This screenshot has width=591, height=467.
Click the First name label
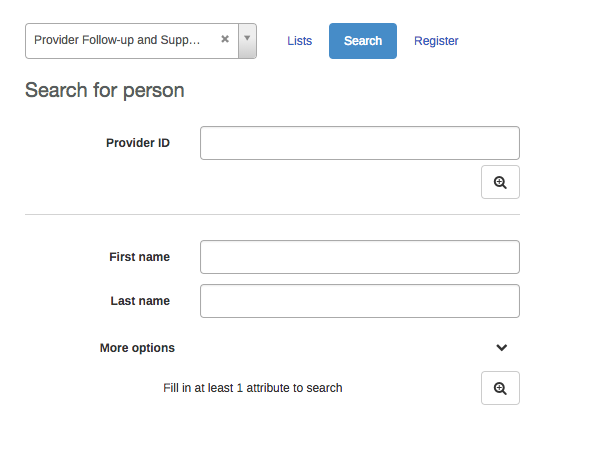[x=139, y=257]
